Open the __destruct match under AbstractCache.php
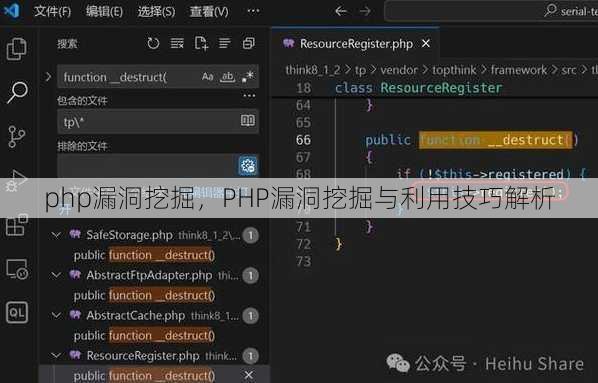Viewport: 598px width, 383px height. pyautogui.click(x=144, y=336)
